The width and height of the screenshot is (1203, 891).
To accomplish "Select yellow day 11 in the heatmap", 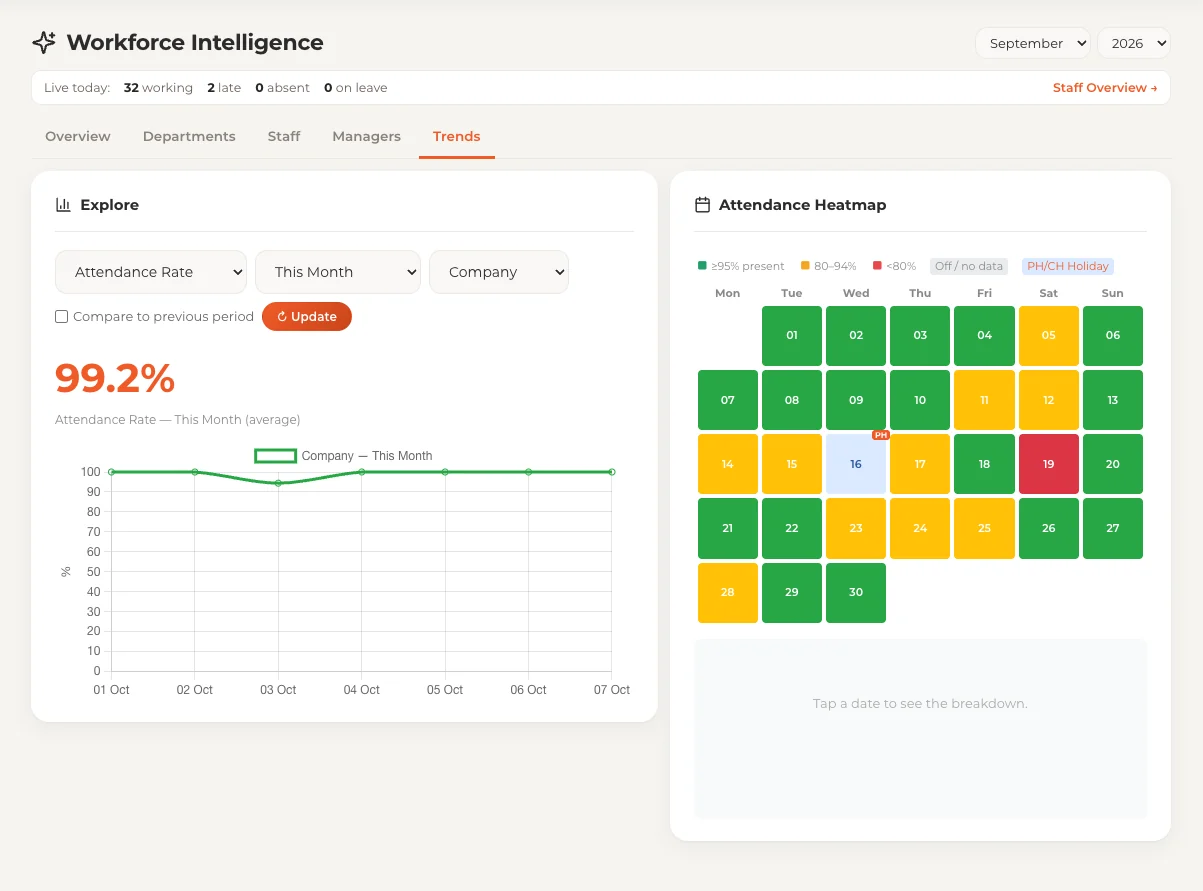I will 985,400.
